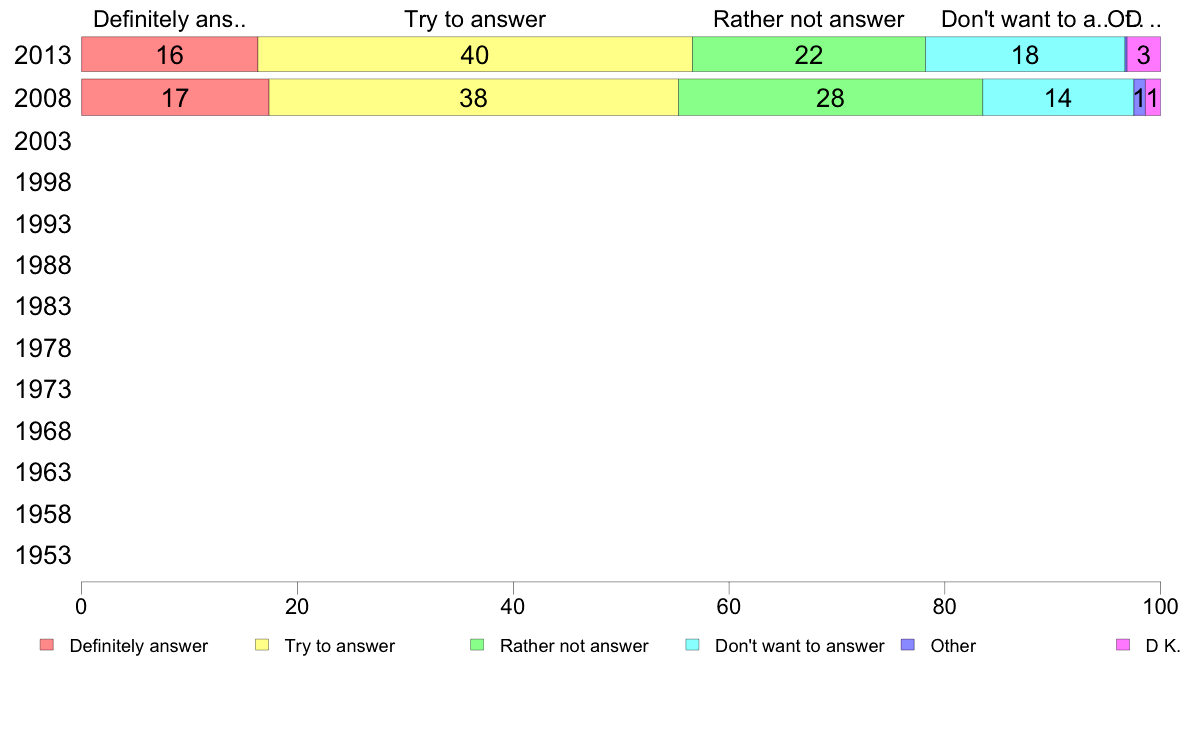The height and width of the screenshot is (736, 1188).
Task: Click the 2003 year label on axis
Action: pyautogui.click(x=43, y=141)
